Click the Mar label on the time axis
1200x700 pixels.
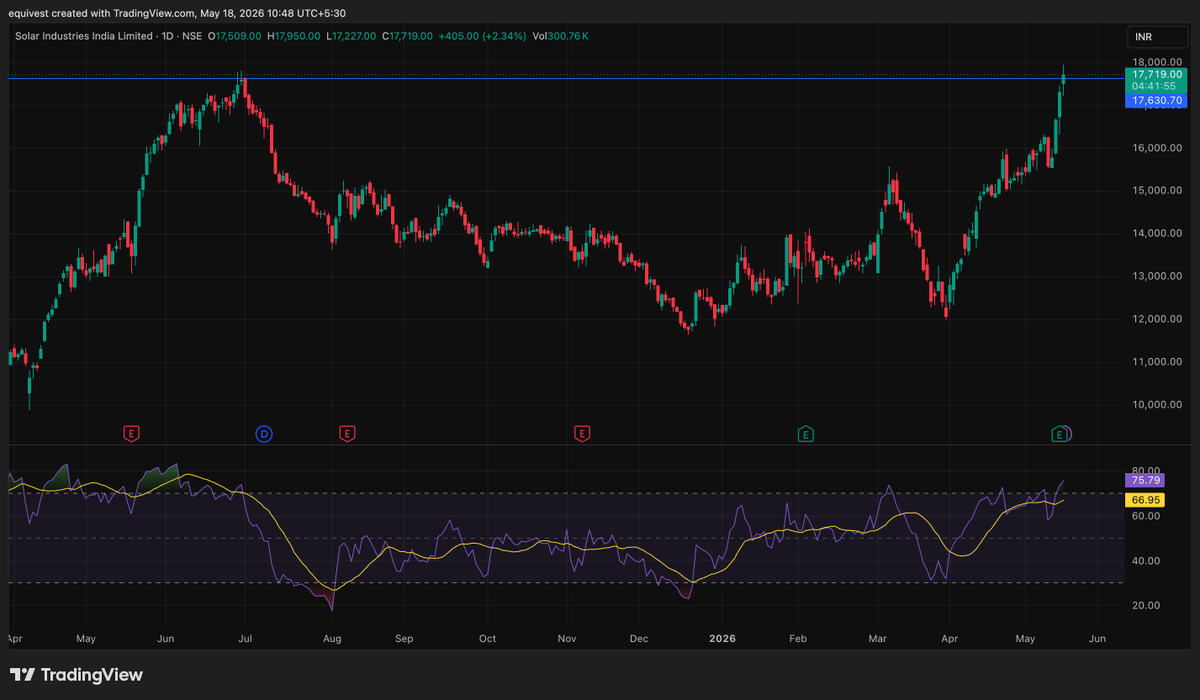(x=877, y=638)
